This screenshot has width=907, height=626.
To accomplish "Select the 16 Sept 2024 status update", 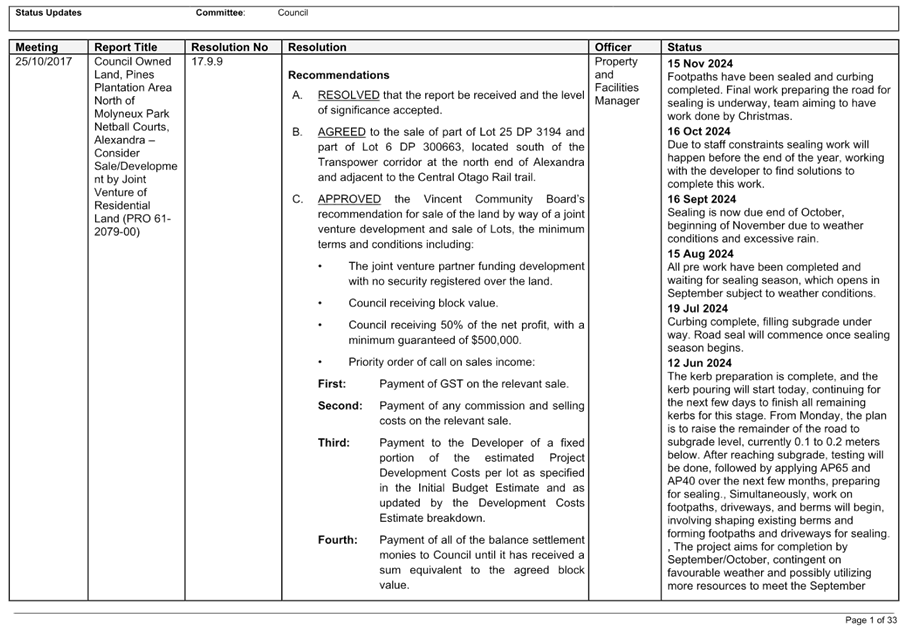I will [x=701, y=199].
